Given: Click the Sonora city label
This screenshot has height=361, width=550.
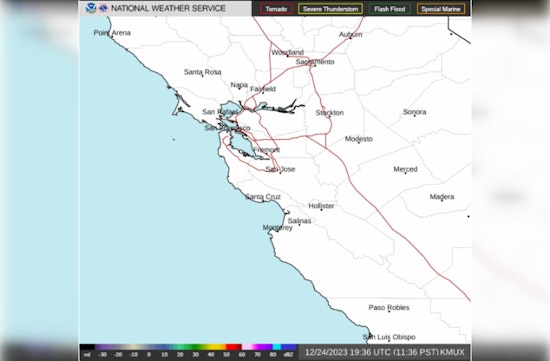Looking at the screenshot, I should coord(415,112).
